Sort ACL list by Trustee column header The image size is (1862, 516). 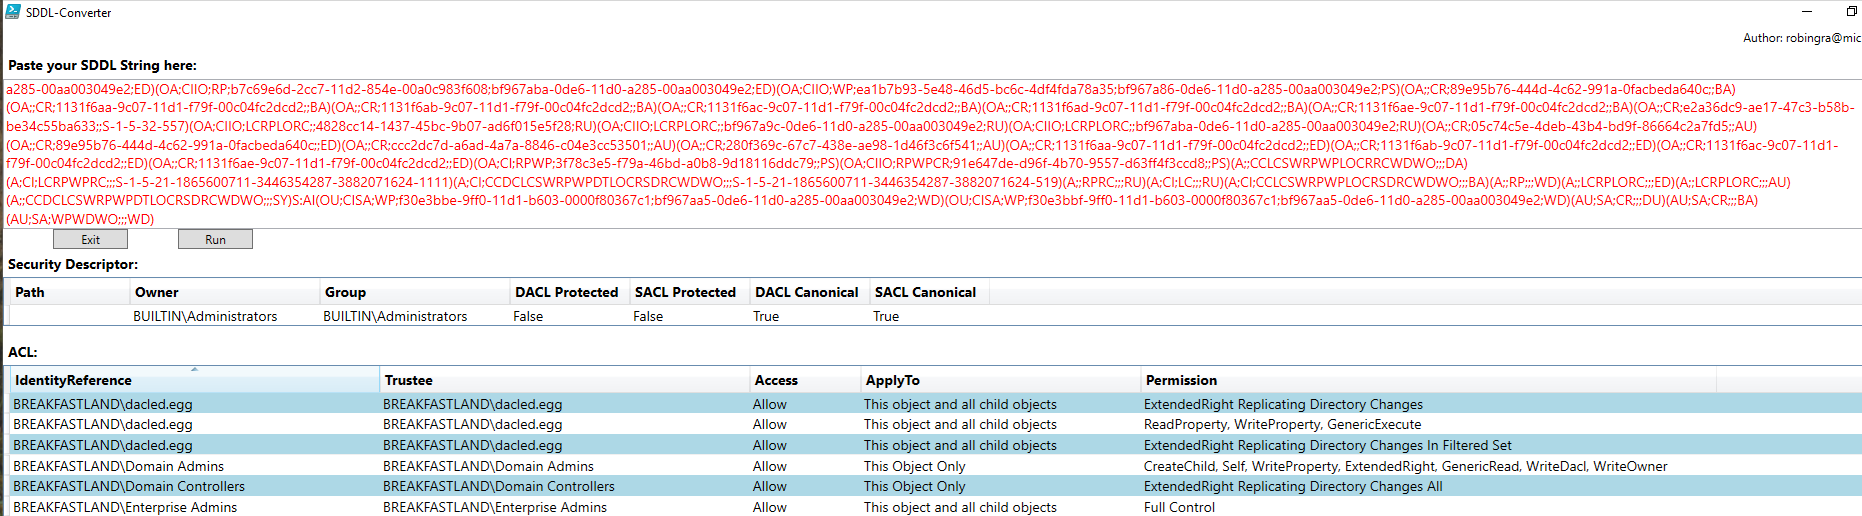pyautogui.click(x=563, y=380)
